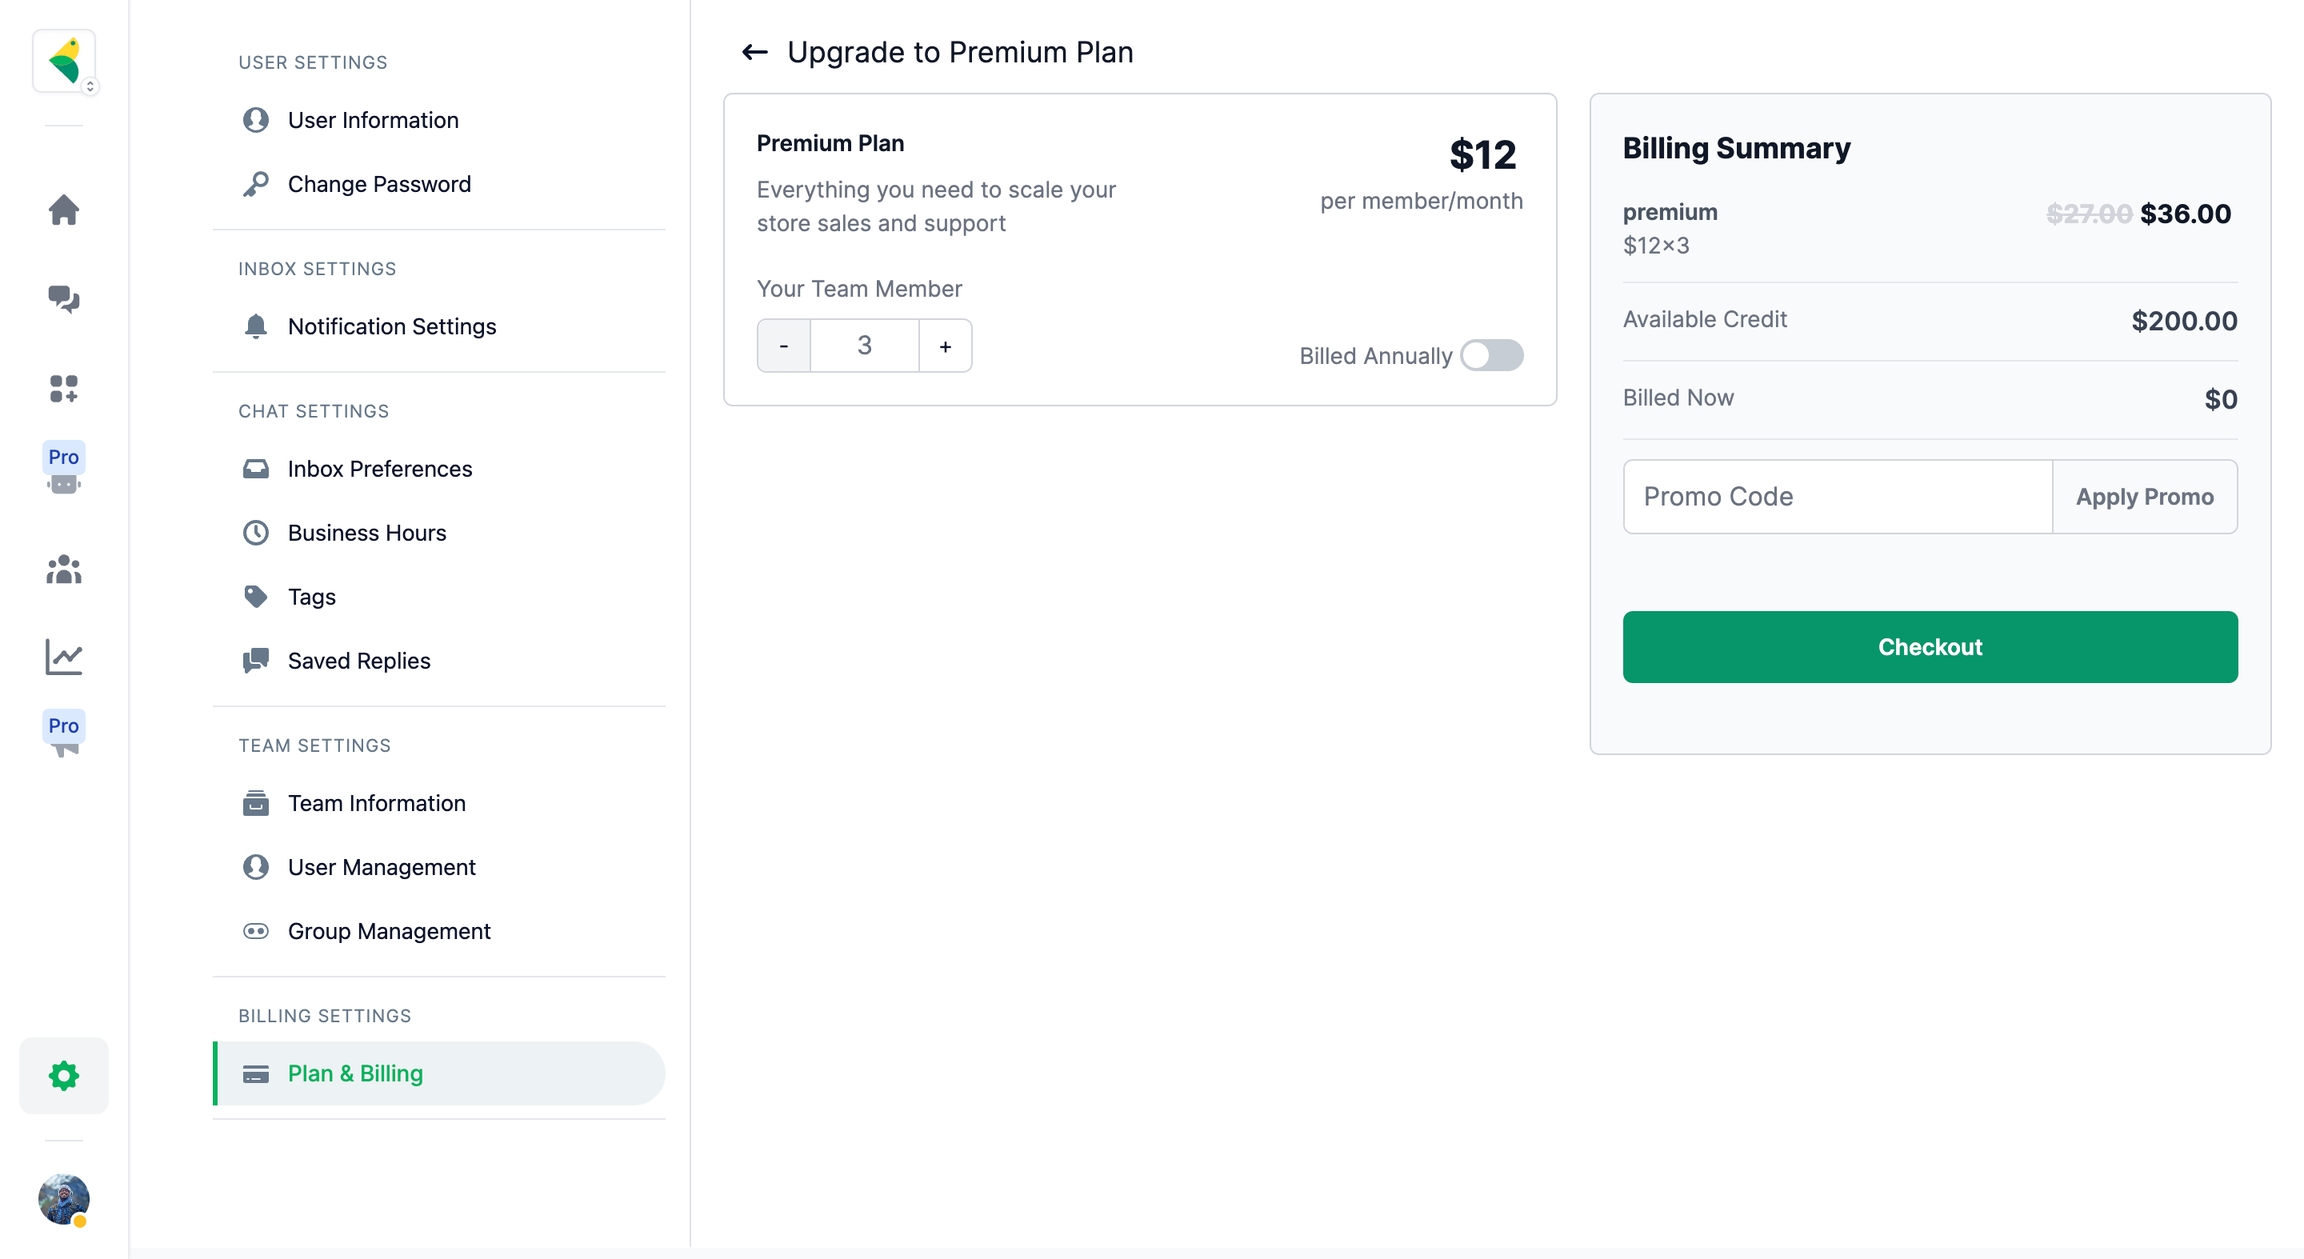
Task: Open the analytics line chart icon
Action: (64, 657)
